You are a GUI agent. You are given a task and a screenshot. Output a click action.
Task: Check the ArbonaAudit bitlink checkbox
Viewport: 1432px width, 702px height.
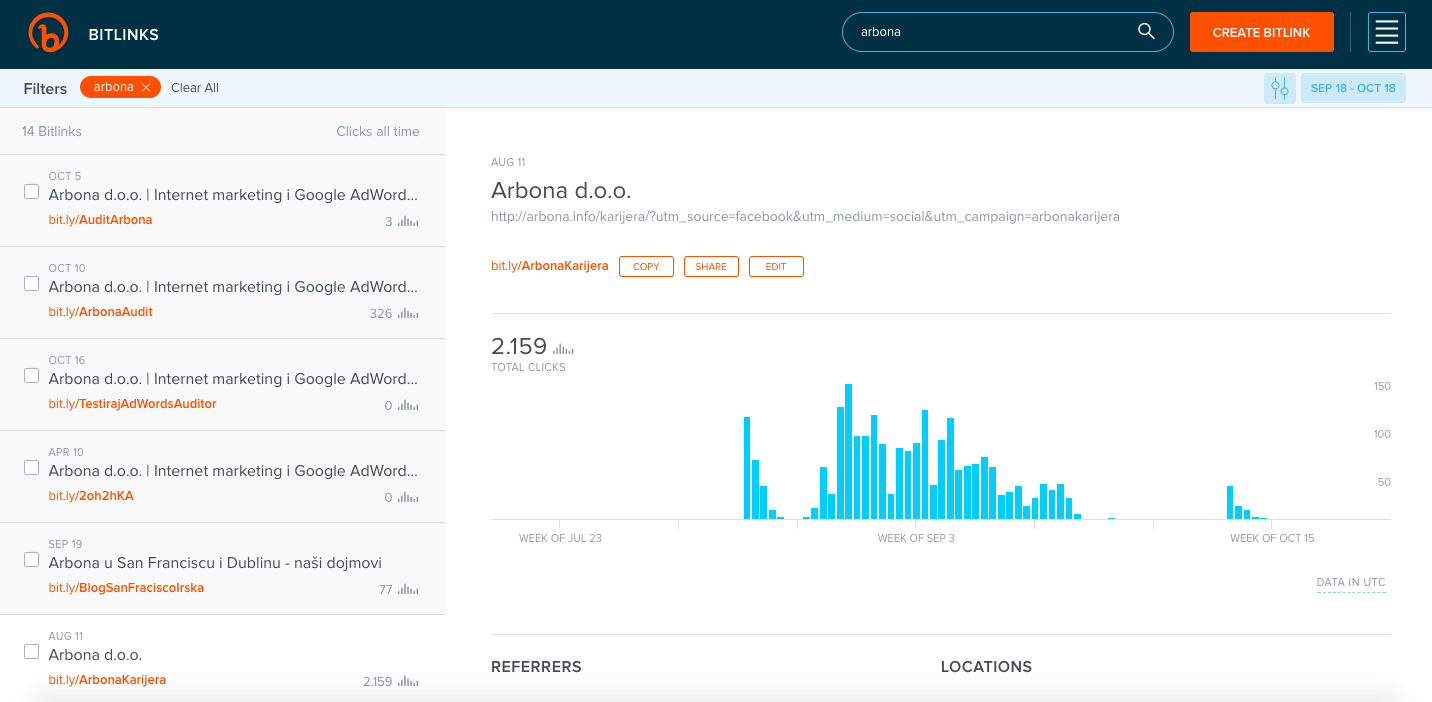[x=31, y=284]
